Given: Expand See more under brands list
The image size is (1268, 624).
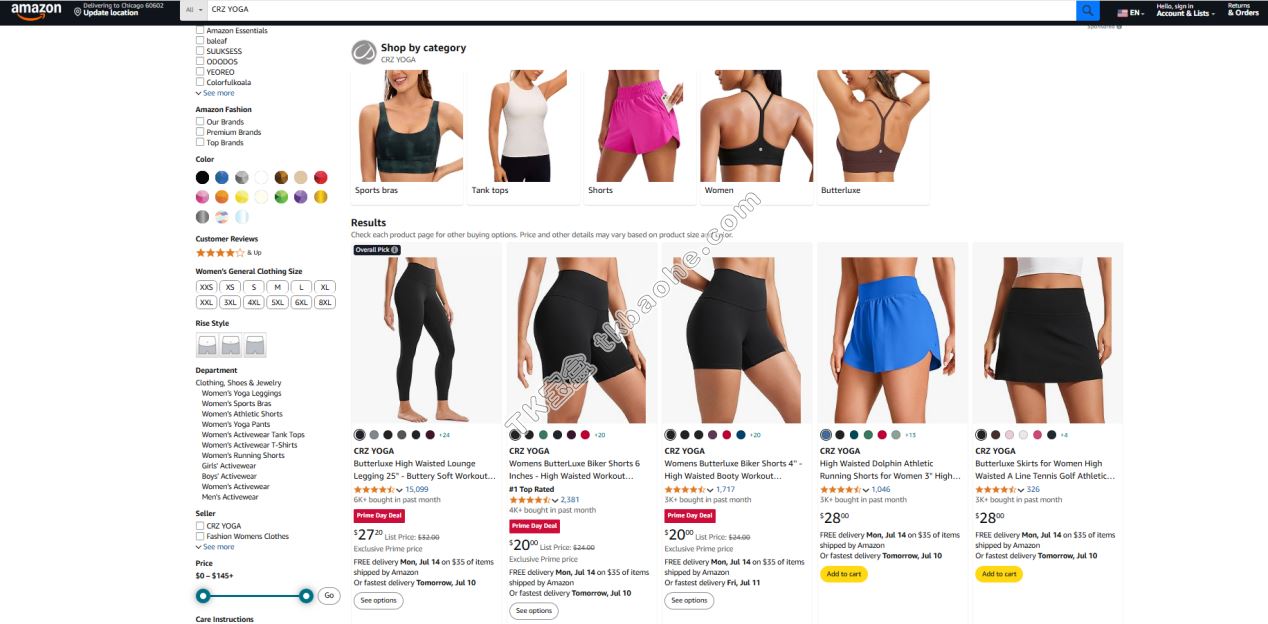Looking at the screenshot, I should click(x=215, y=93).
